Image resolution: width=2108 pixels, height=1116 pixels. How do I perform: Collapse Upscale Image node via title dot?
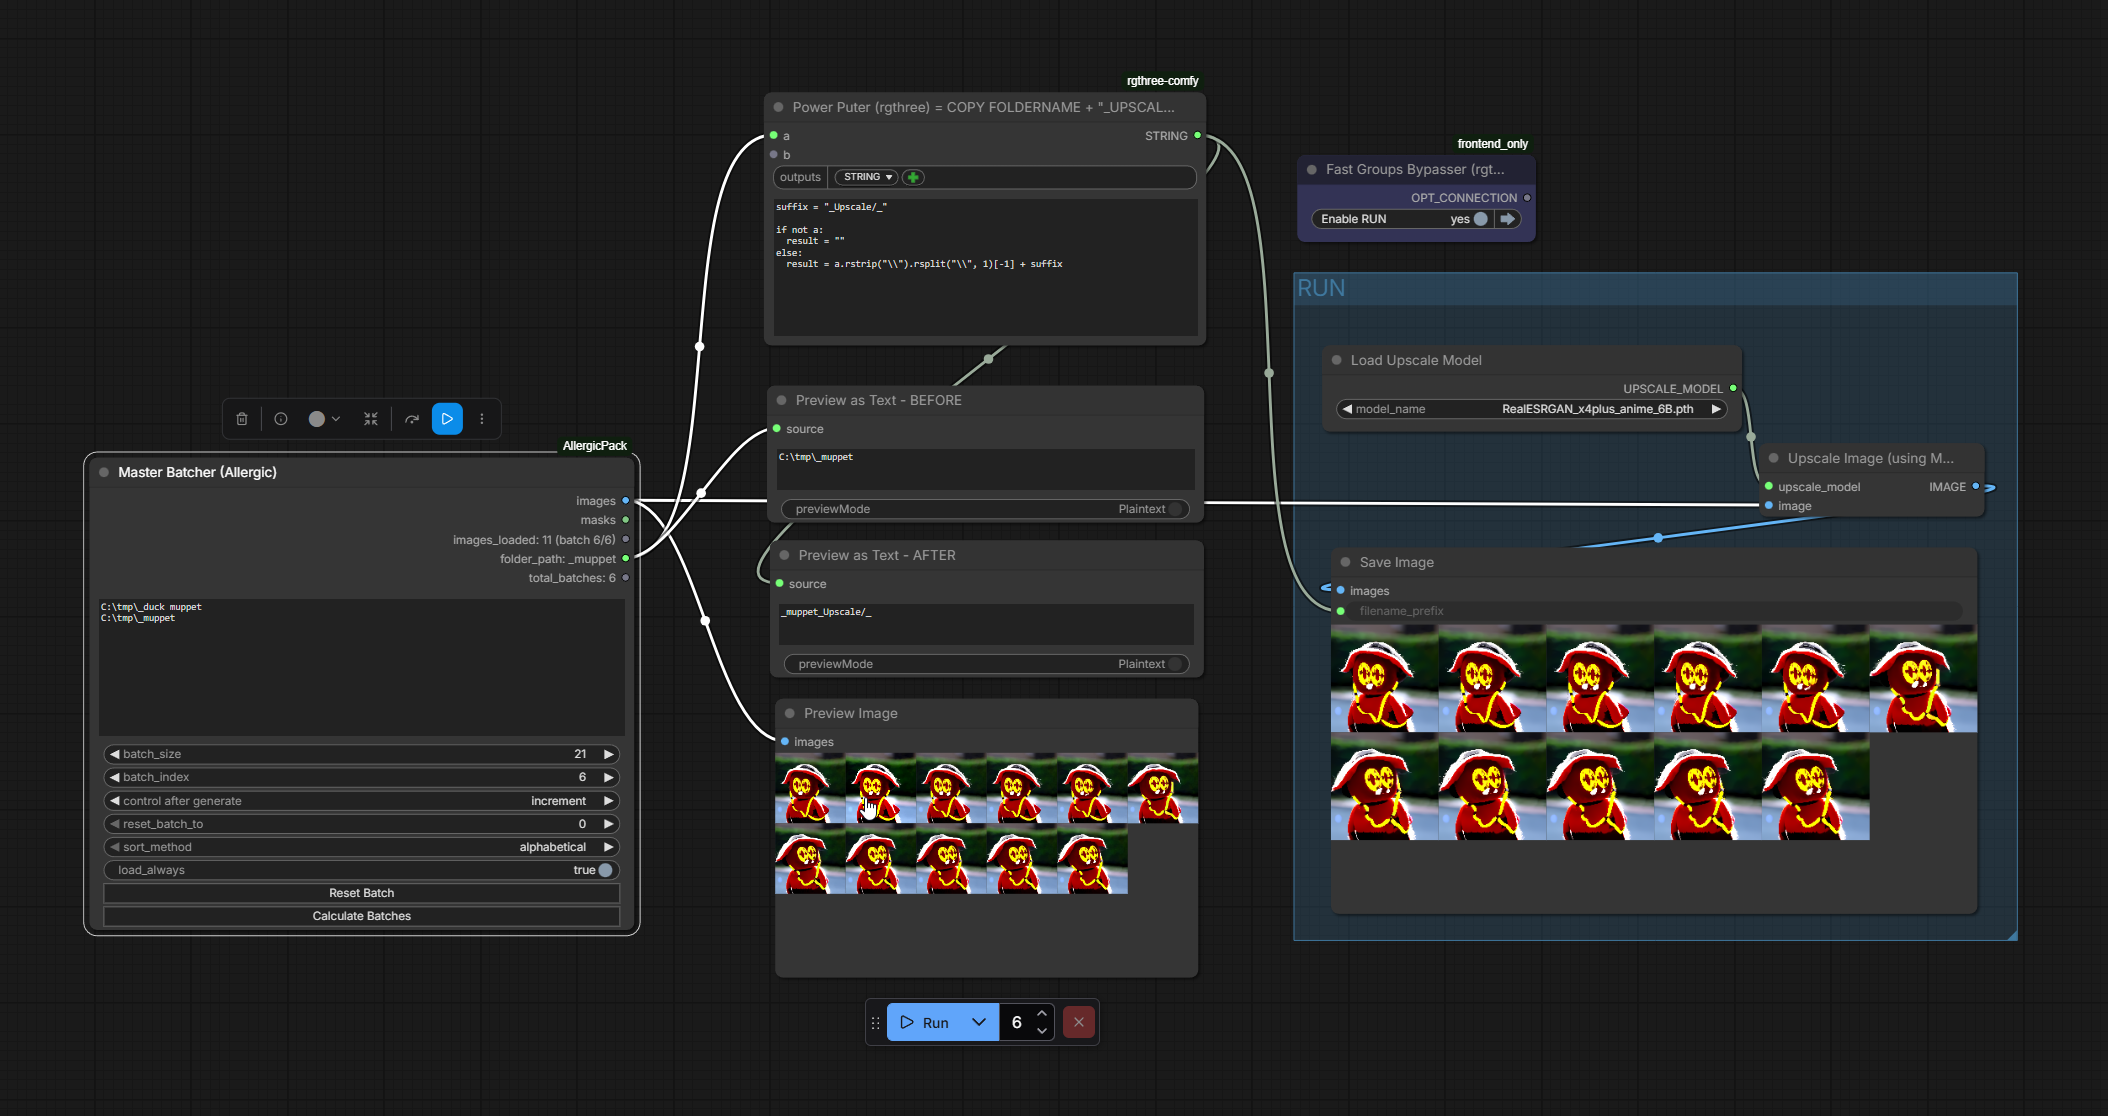tap(1773, 458)
